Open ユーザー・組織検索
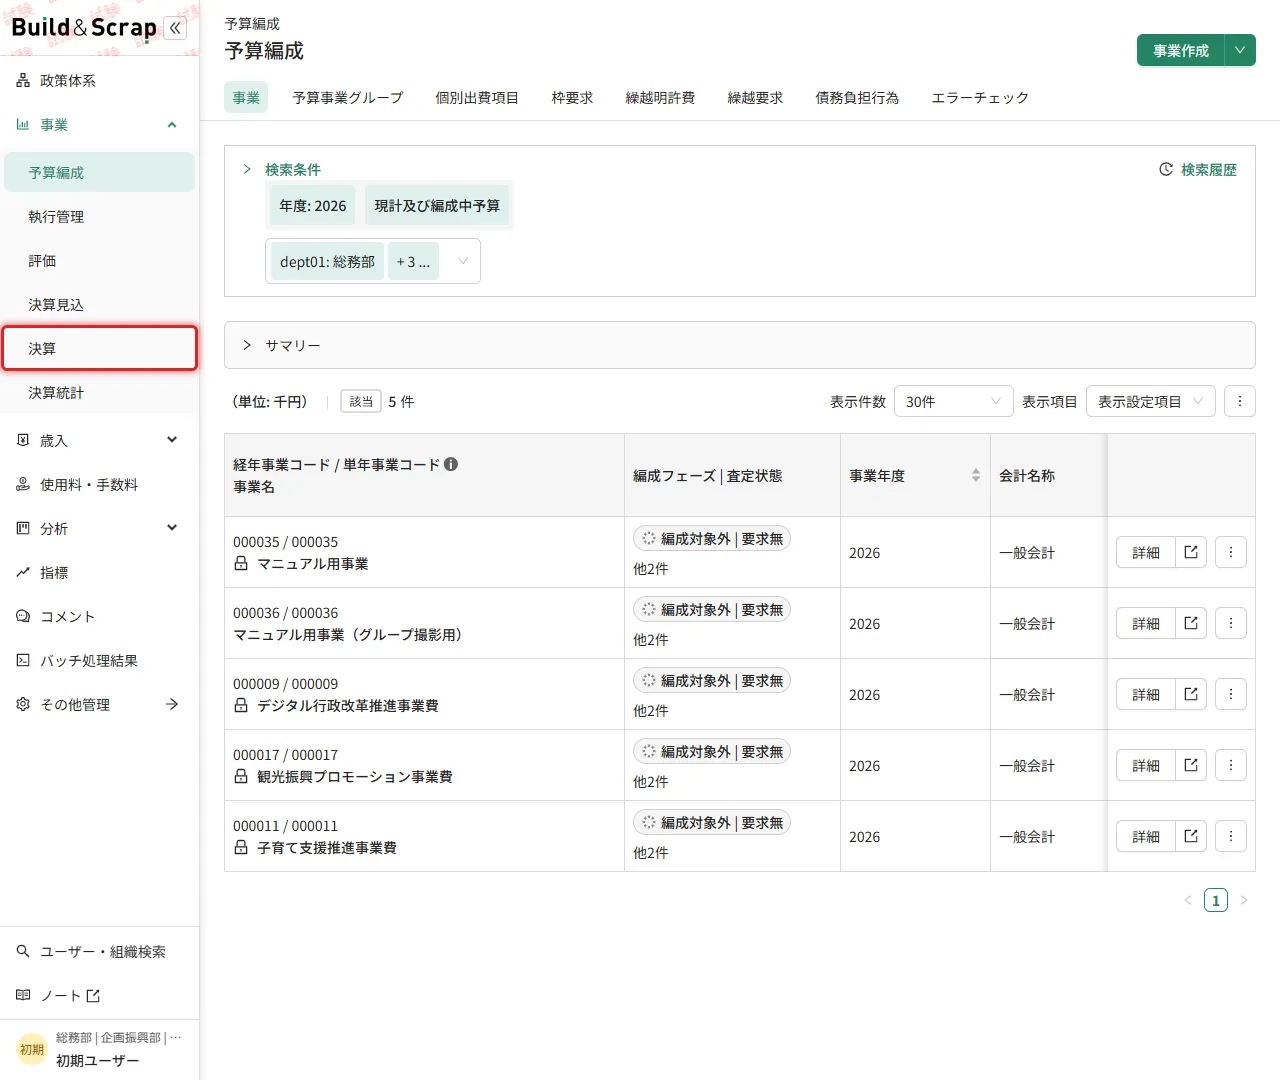 pyautogui.click(x=99, y=951)
